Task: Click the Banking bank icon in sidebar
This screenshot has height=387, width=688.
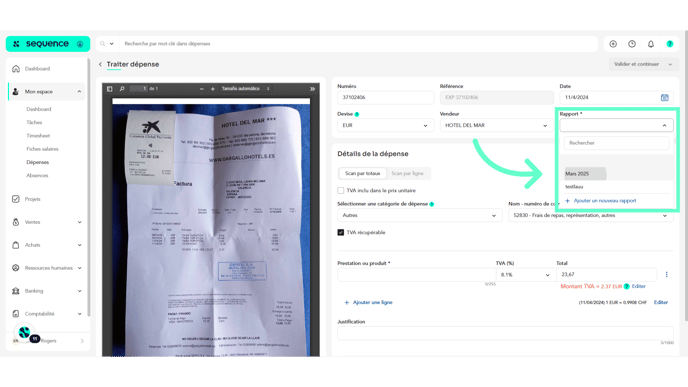Action: click(x=16, y=291)
